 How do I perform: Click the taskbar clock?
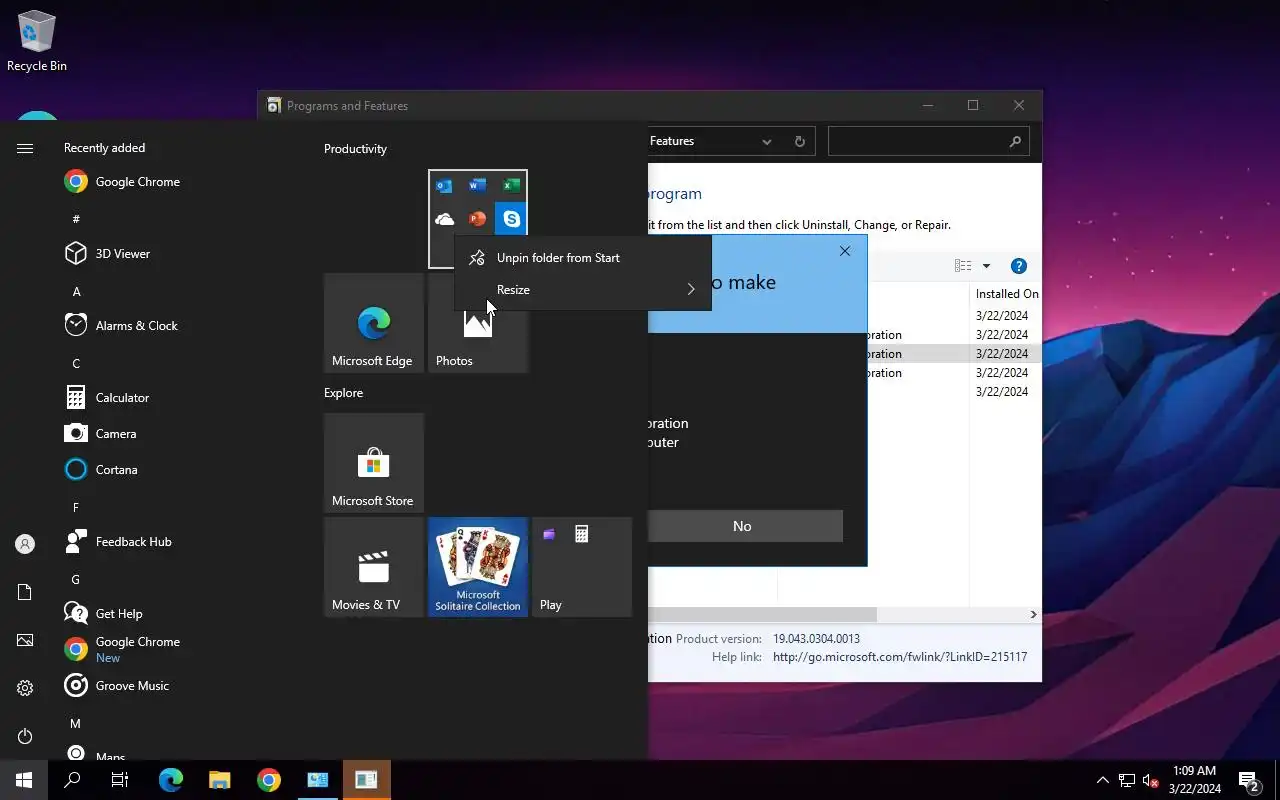pos(1194,780)
